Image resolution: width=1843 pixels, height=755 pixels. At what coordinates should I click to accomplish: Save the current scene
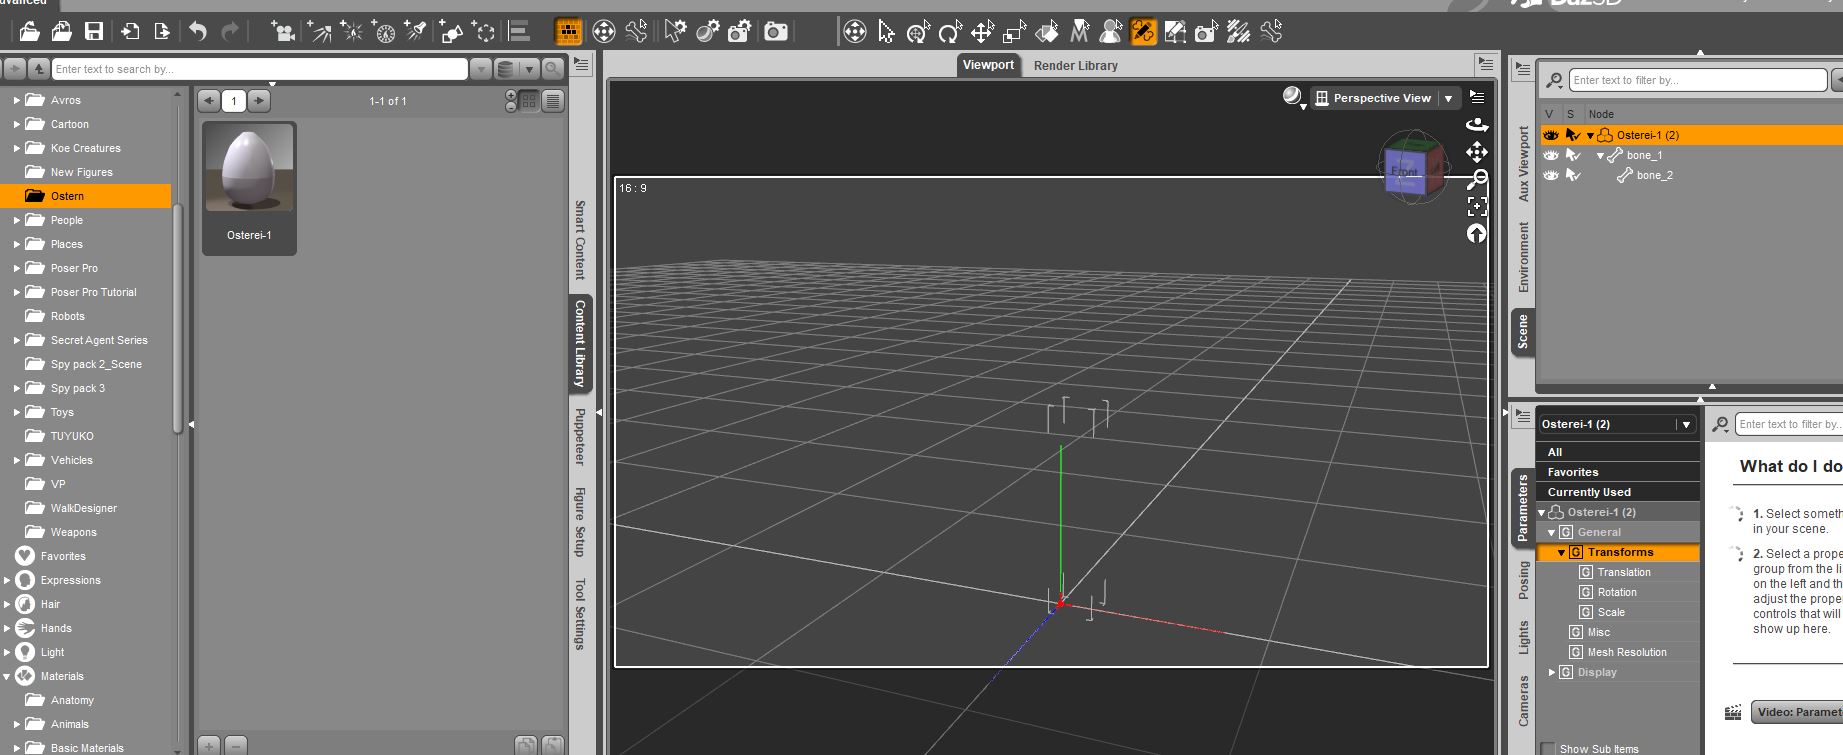pyautogui.click(x=94, y=32)
